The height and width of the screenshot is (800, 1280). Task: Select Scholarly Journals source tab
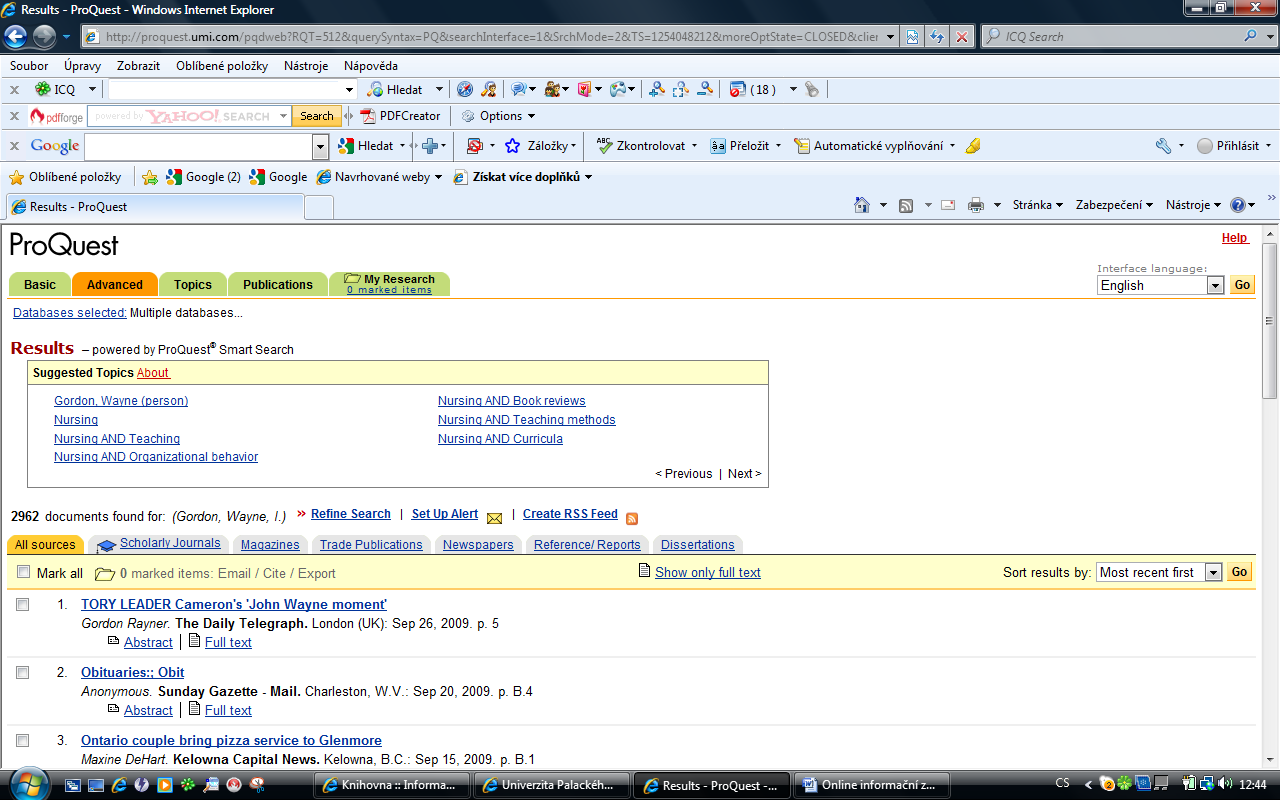(160, 544)
